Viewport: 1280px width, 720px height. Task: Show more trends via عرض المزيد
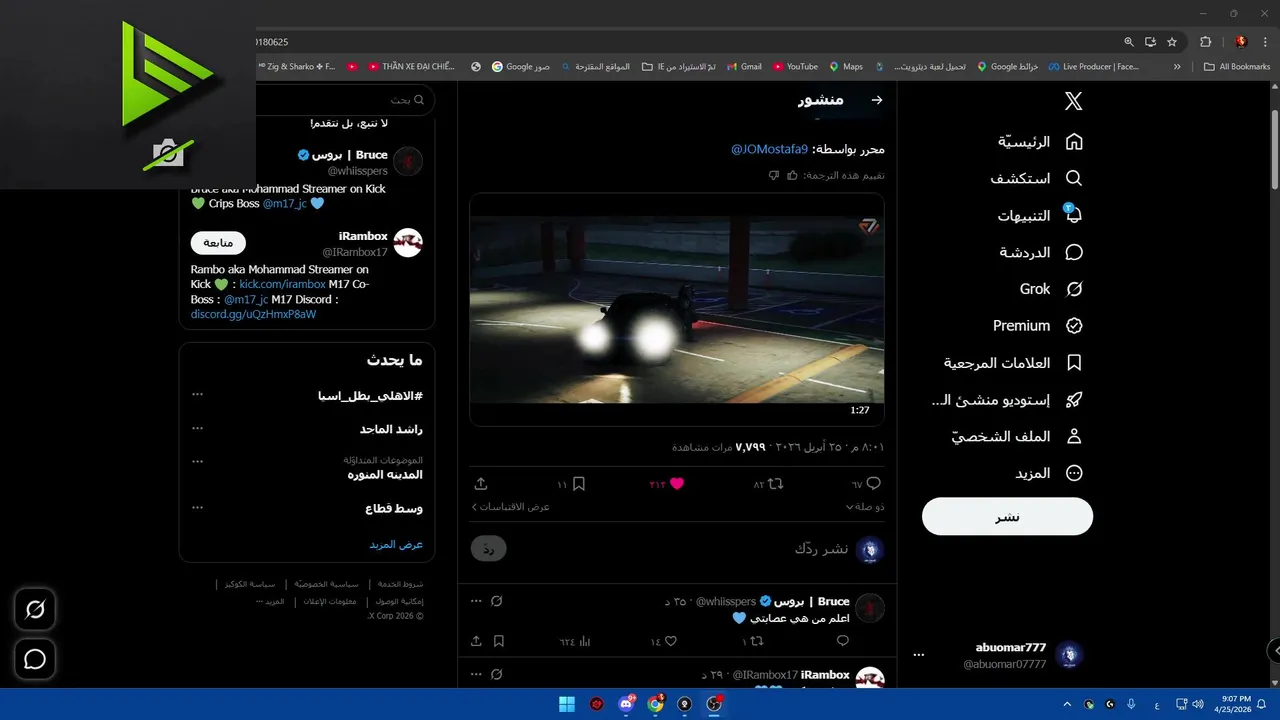click(x=396, y=545)
